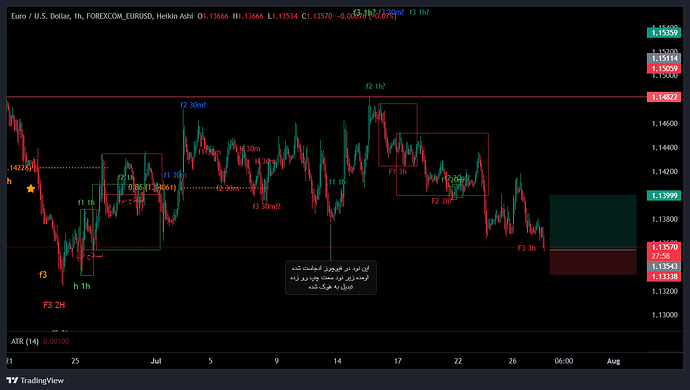The height and width of the screenshot is (390, 690).
Task: Click the bar countdown timer 27:58
Action: pos(661,256)
